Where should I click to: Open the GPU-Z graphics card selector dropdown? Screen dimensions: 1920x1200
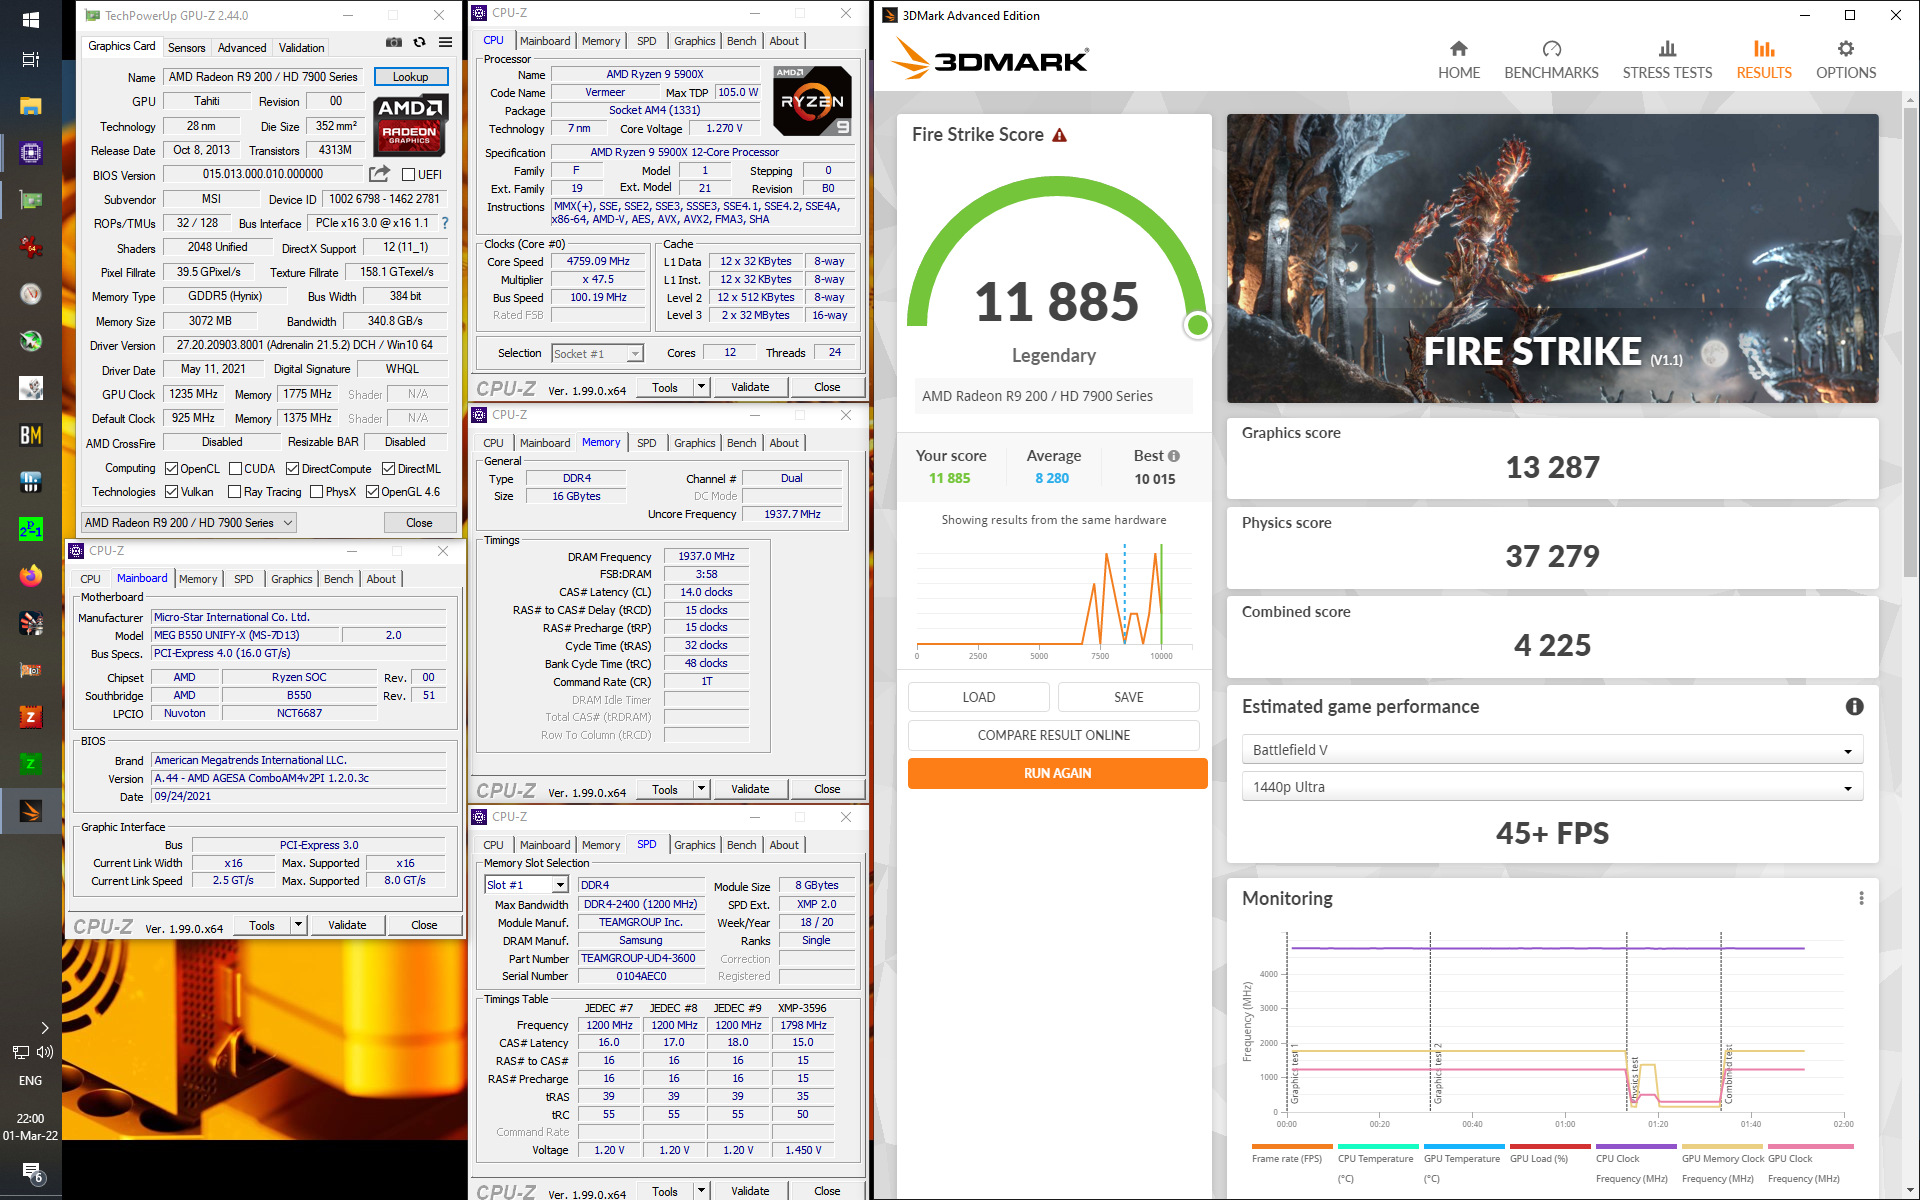189,523
